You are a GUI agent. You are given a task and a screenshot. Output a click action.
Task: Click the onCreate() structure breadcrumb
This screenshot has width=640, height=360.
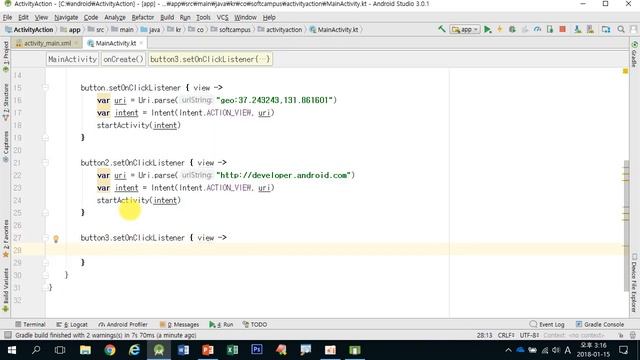(123, 59)
